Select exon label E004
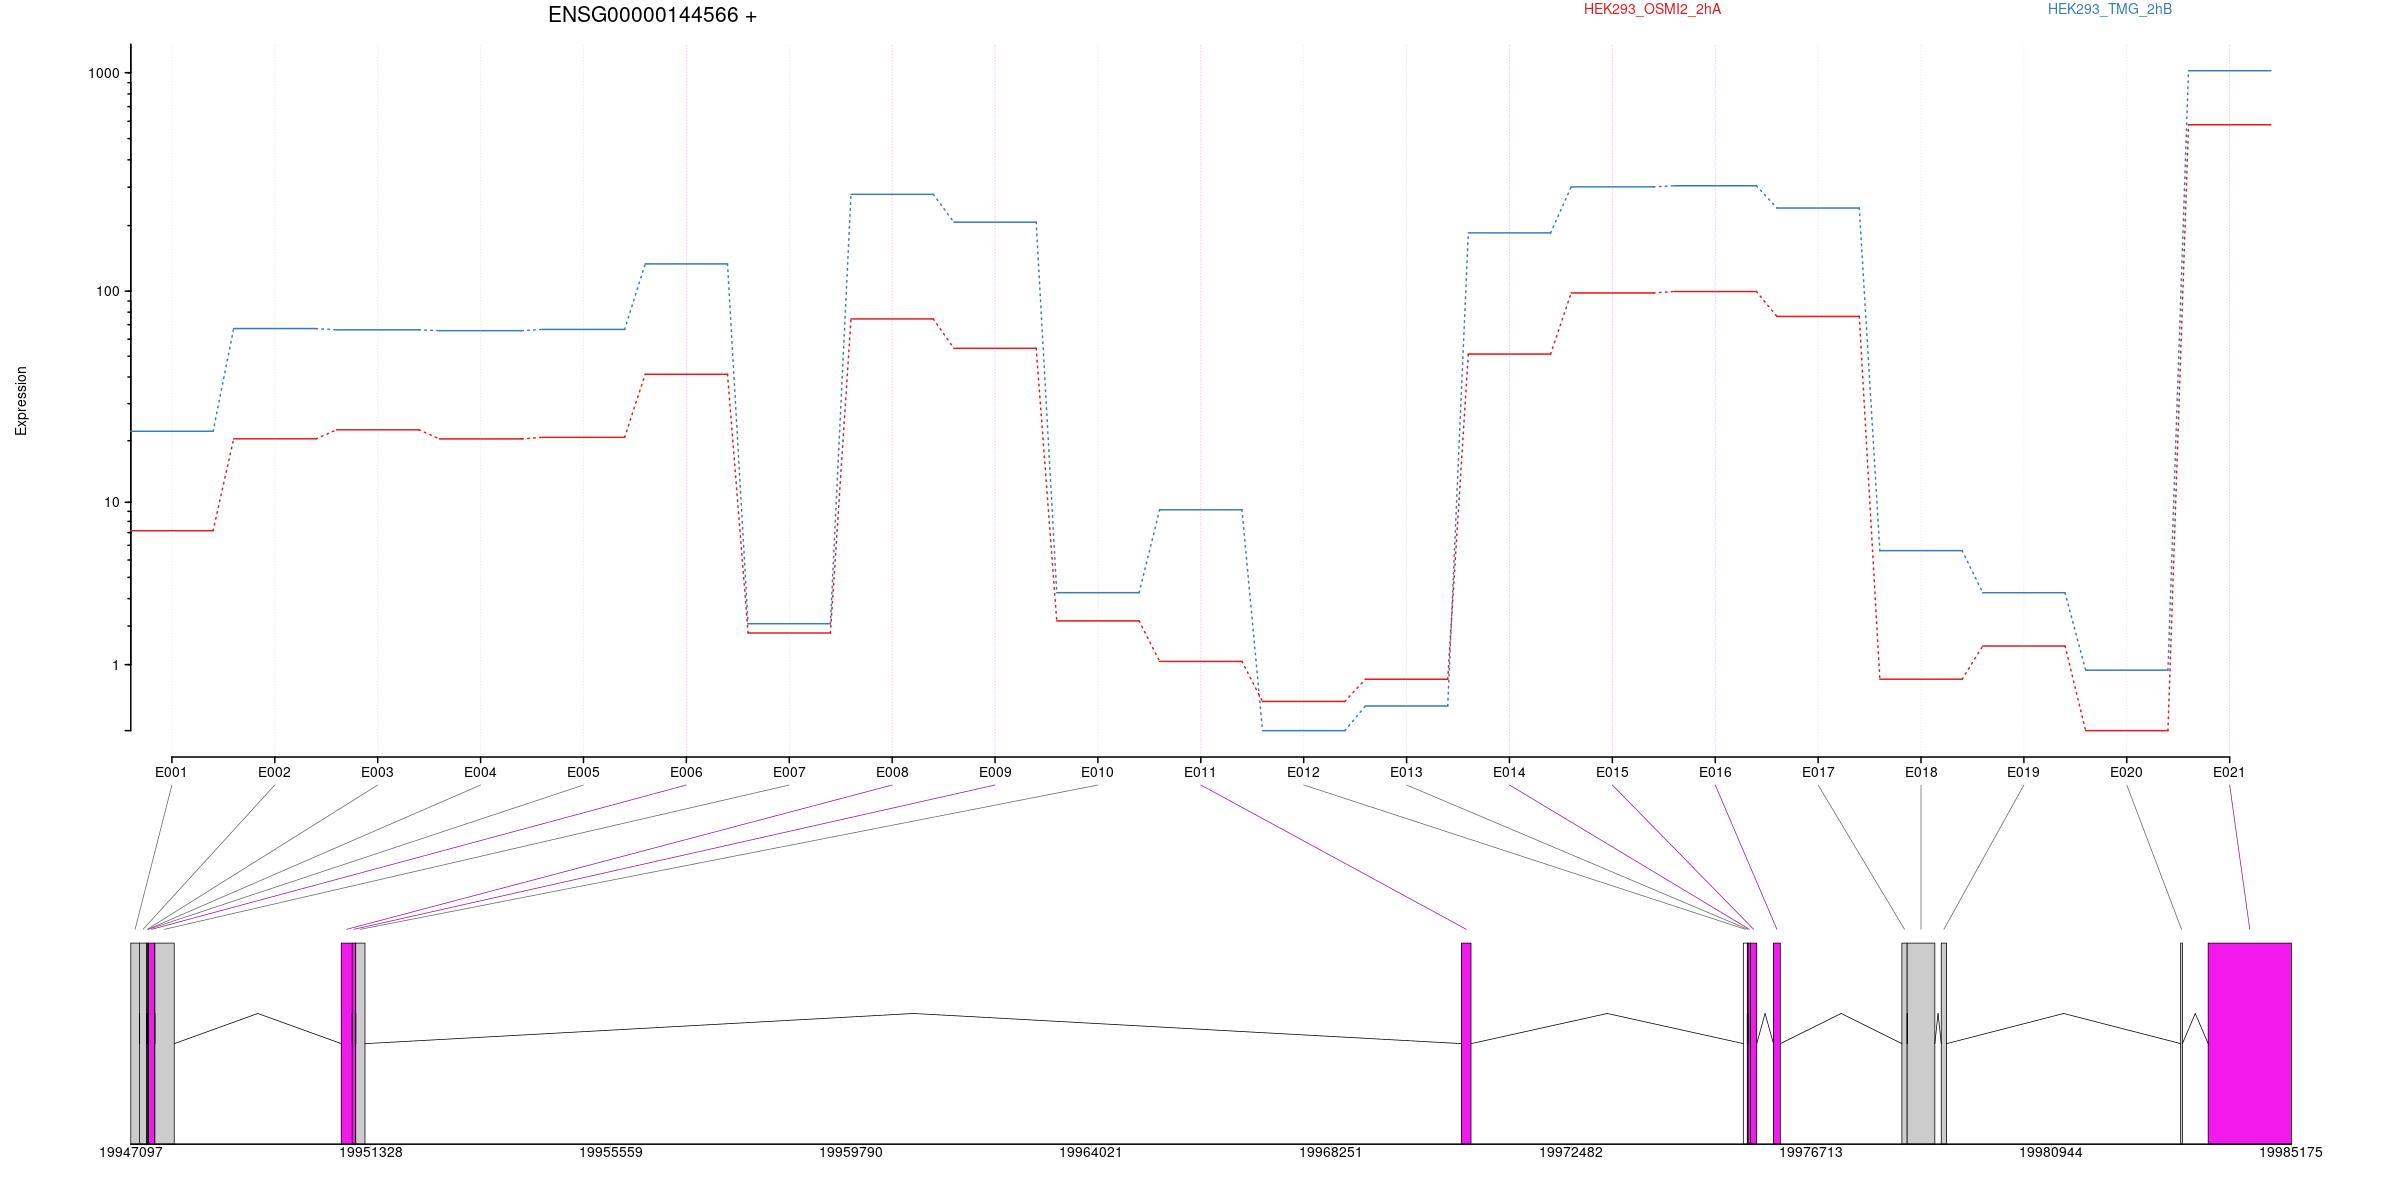 pos(480,772)
